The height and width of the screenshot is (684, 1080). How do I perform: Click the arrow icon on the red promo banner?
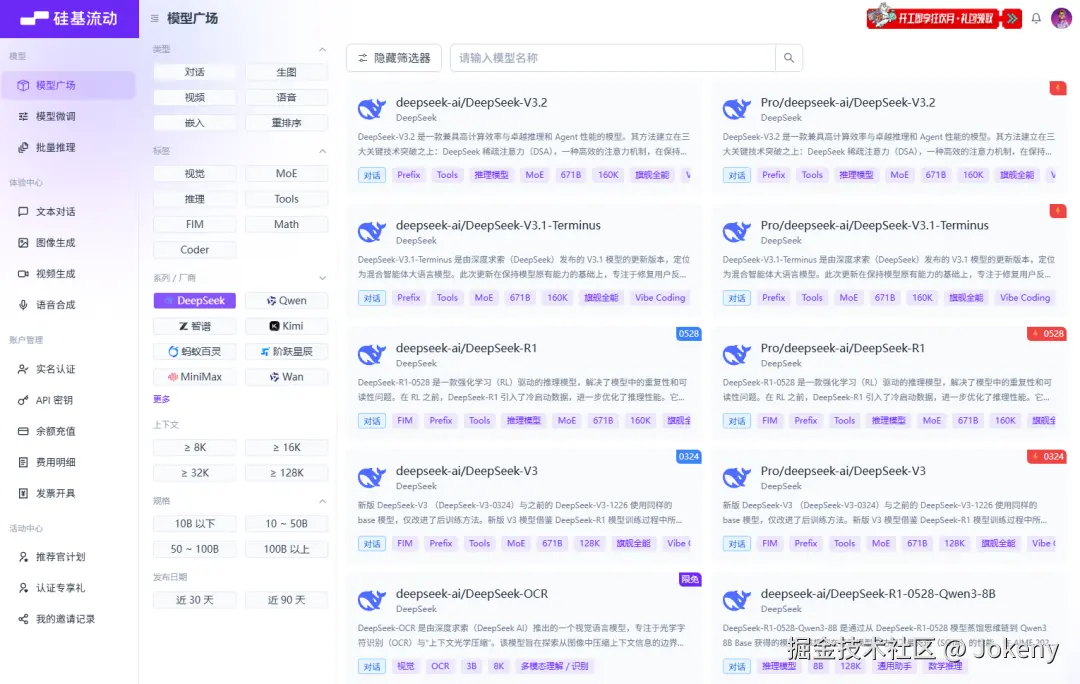point(1011,19)
